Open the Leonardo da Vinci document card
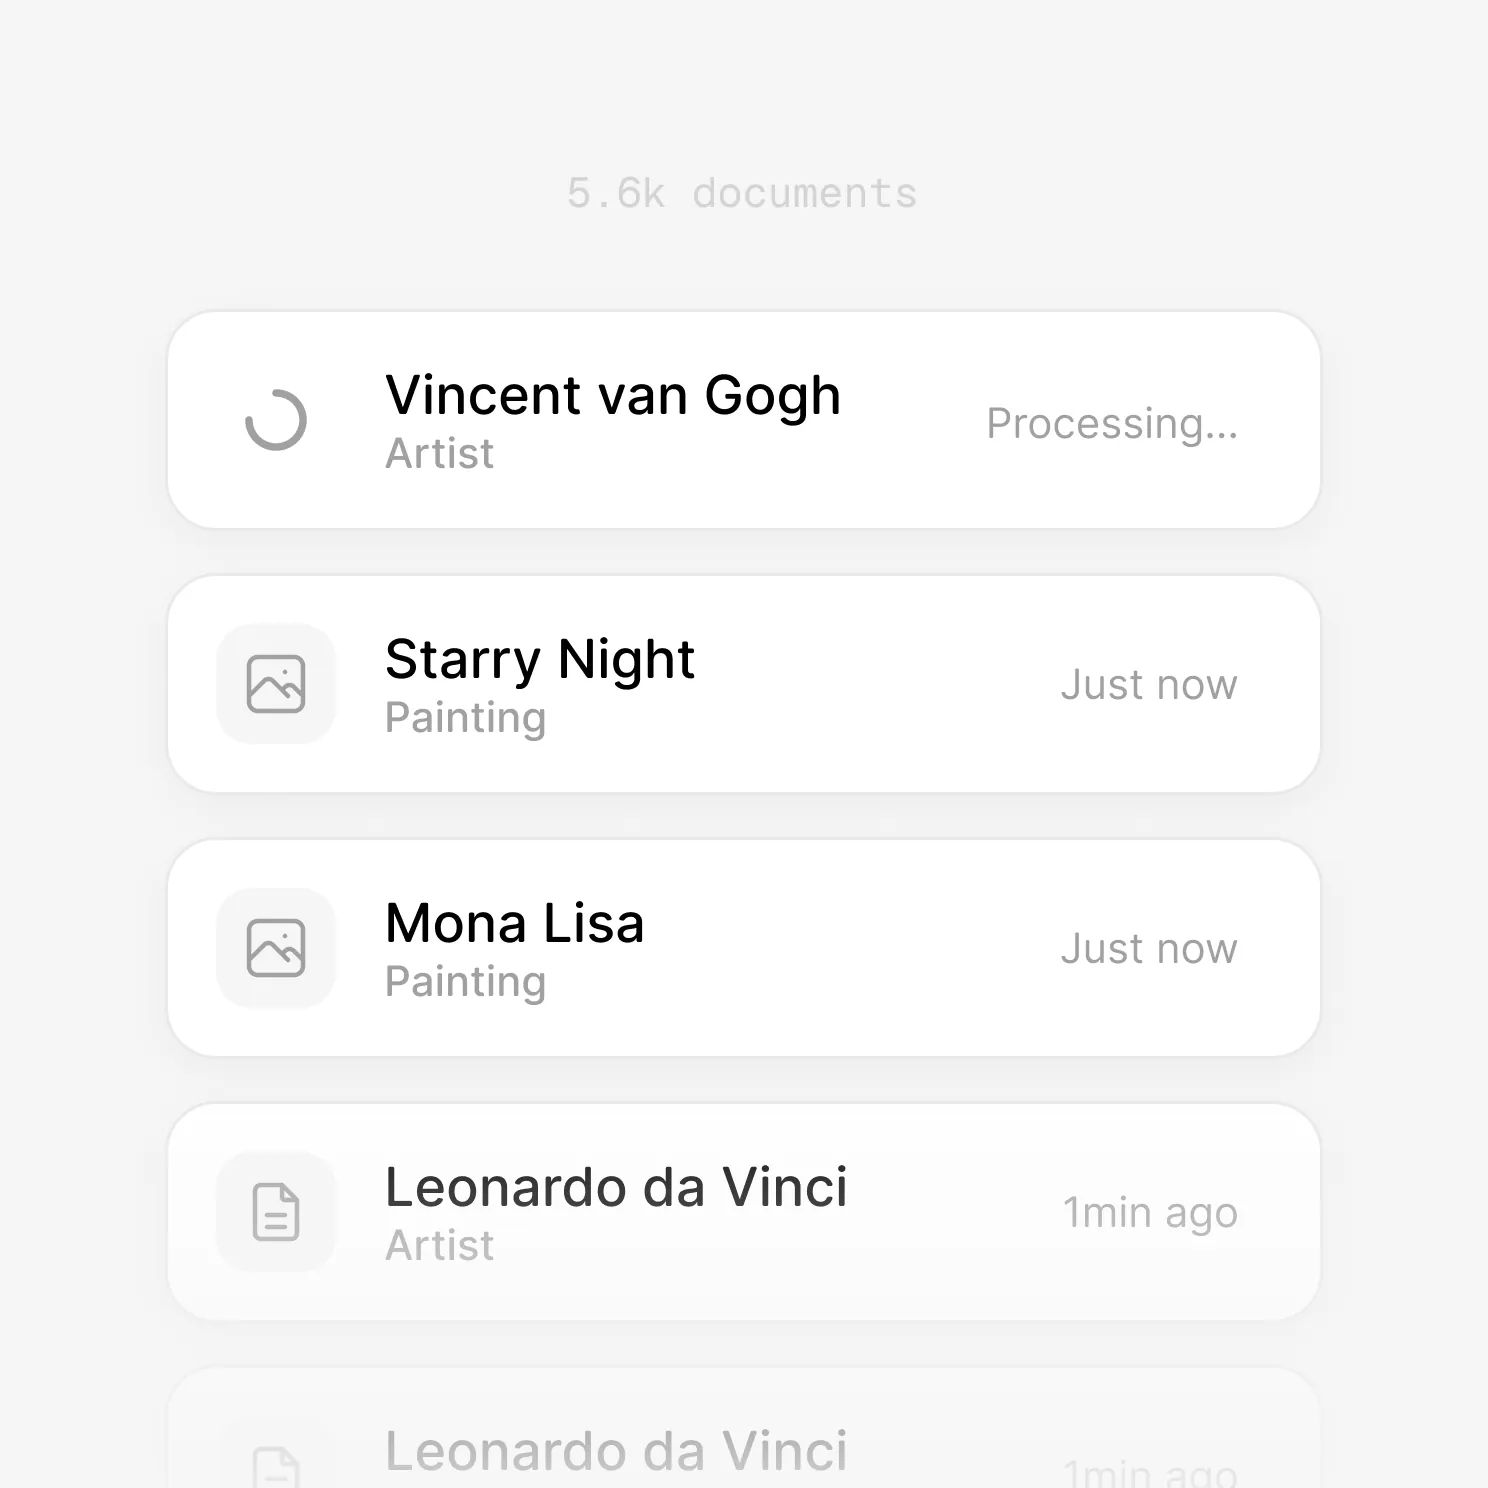 coord(744,1212)
